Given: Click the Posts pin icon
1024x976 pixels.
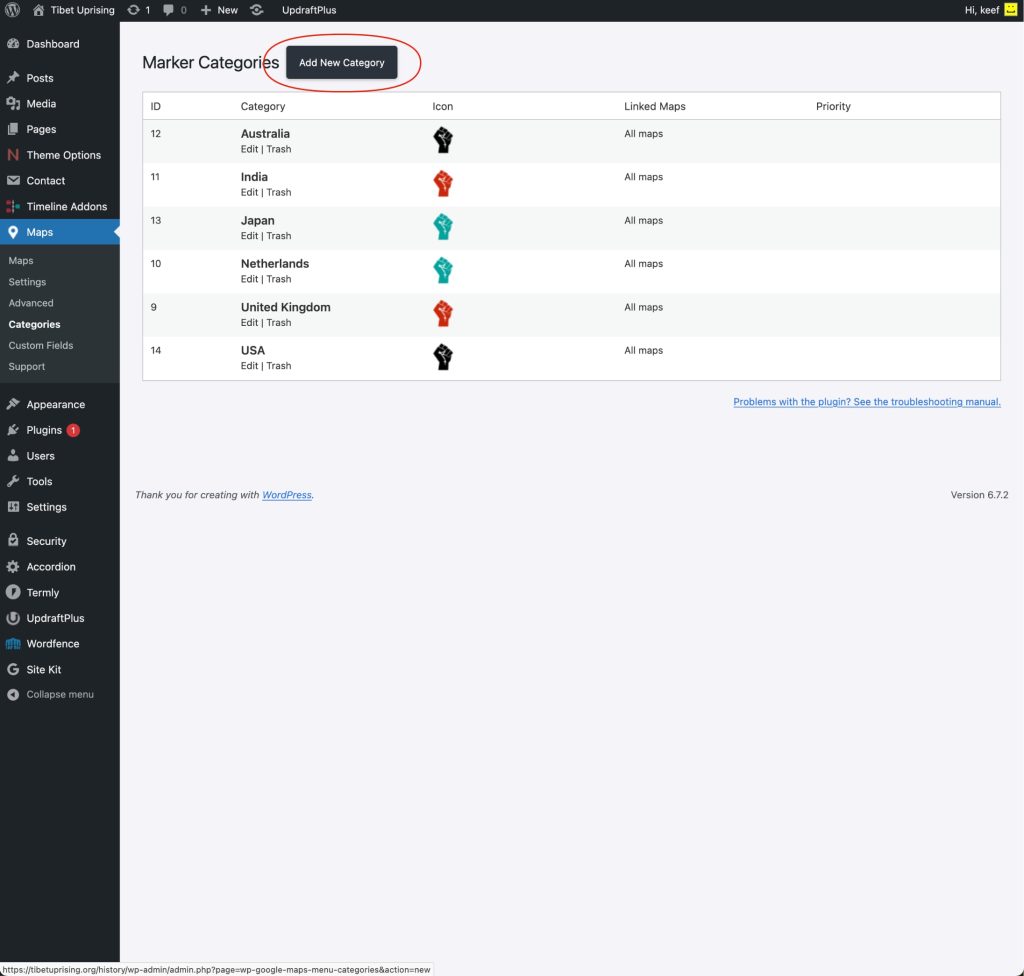Looking at the screenshot, I should tap(13, 78).
